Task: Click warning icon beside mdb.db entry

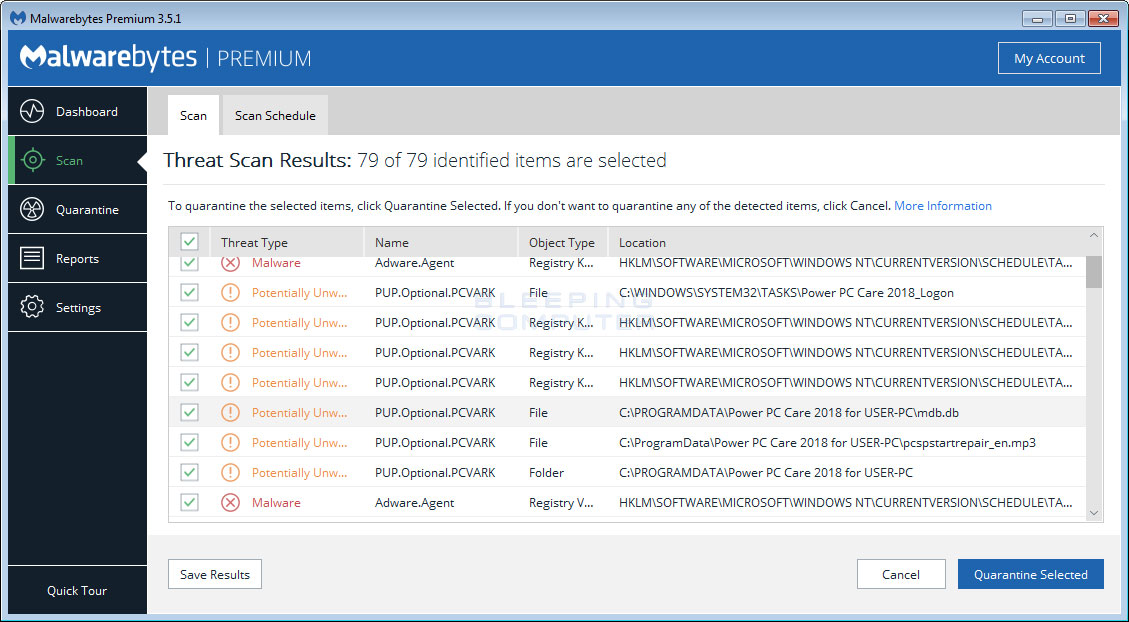Action: click(x=231, y=413)
